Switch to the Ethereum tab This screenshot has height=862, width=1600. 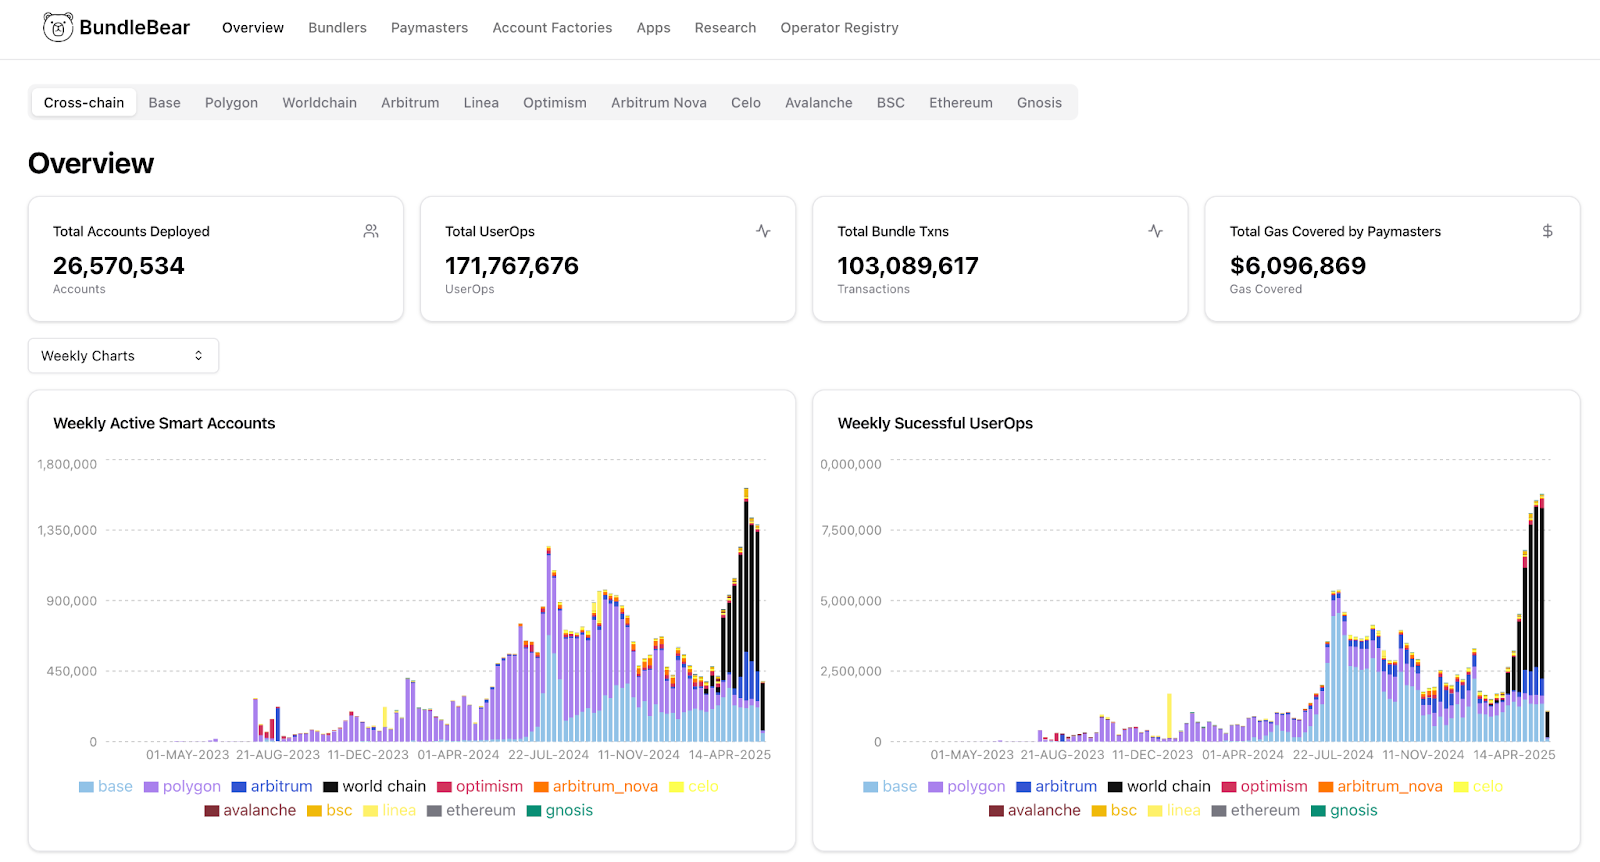coord(961,103)
